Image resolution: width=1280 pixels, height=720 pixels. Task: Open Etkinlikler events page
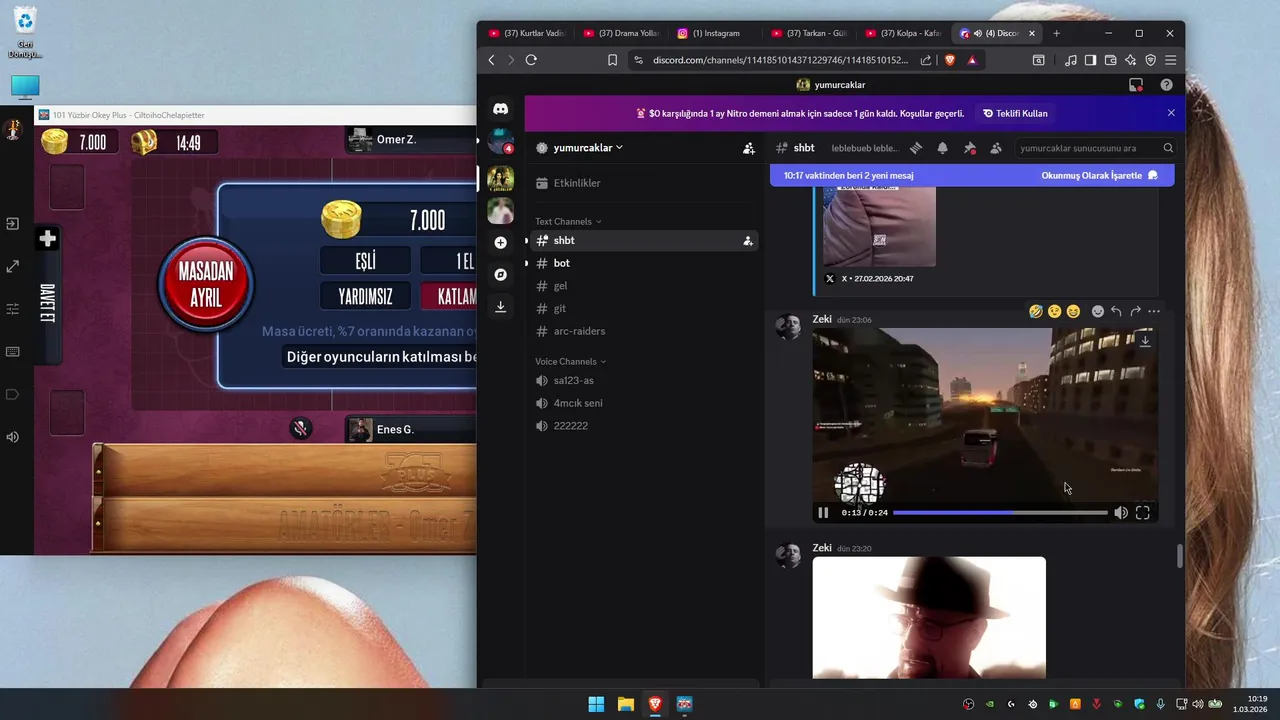tap(642, 183)
